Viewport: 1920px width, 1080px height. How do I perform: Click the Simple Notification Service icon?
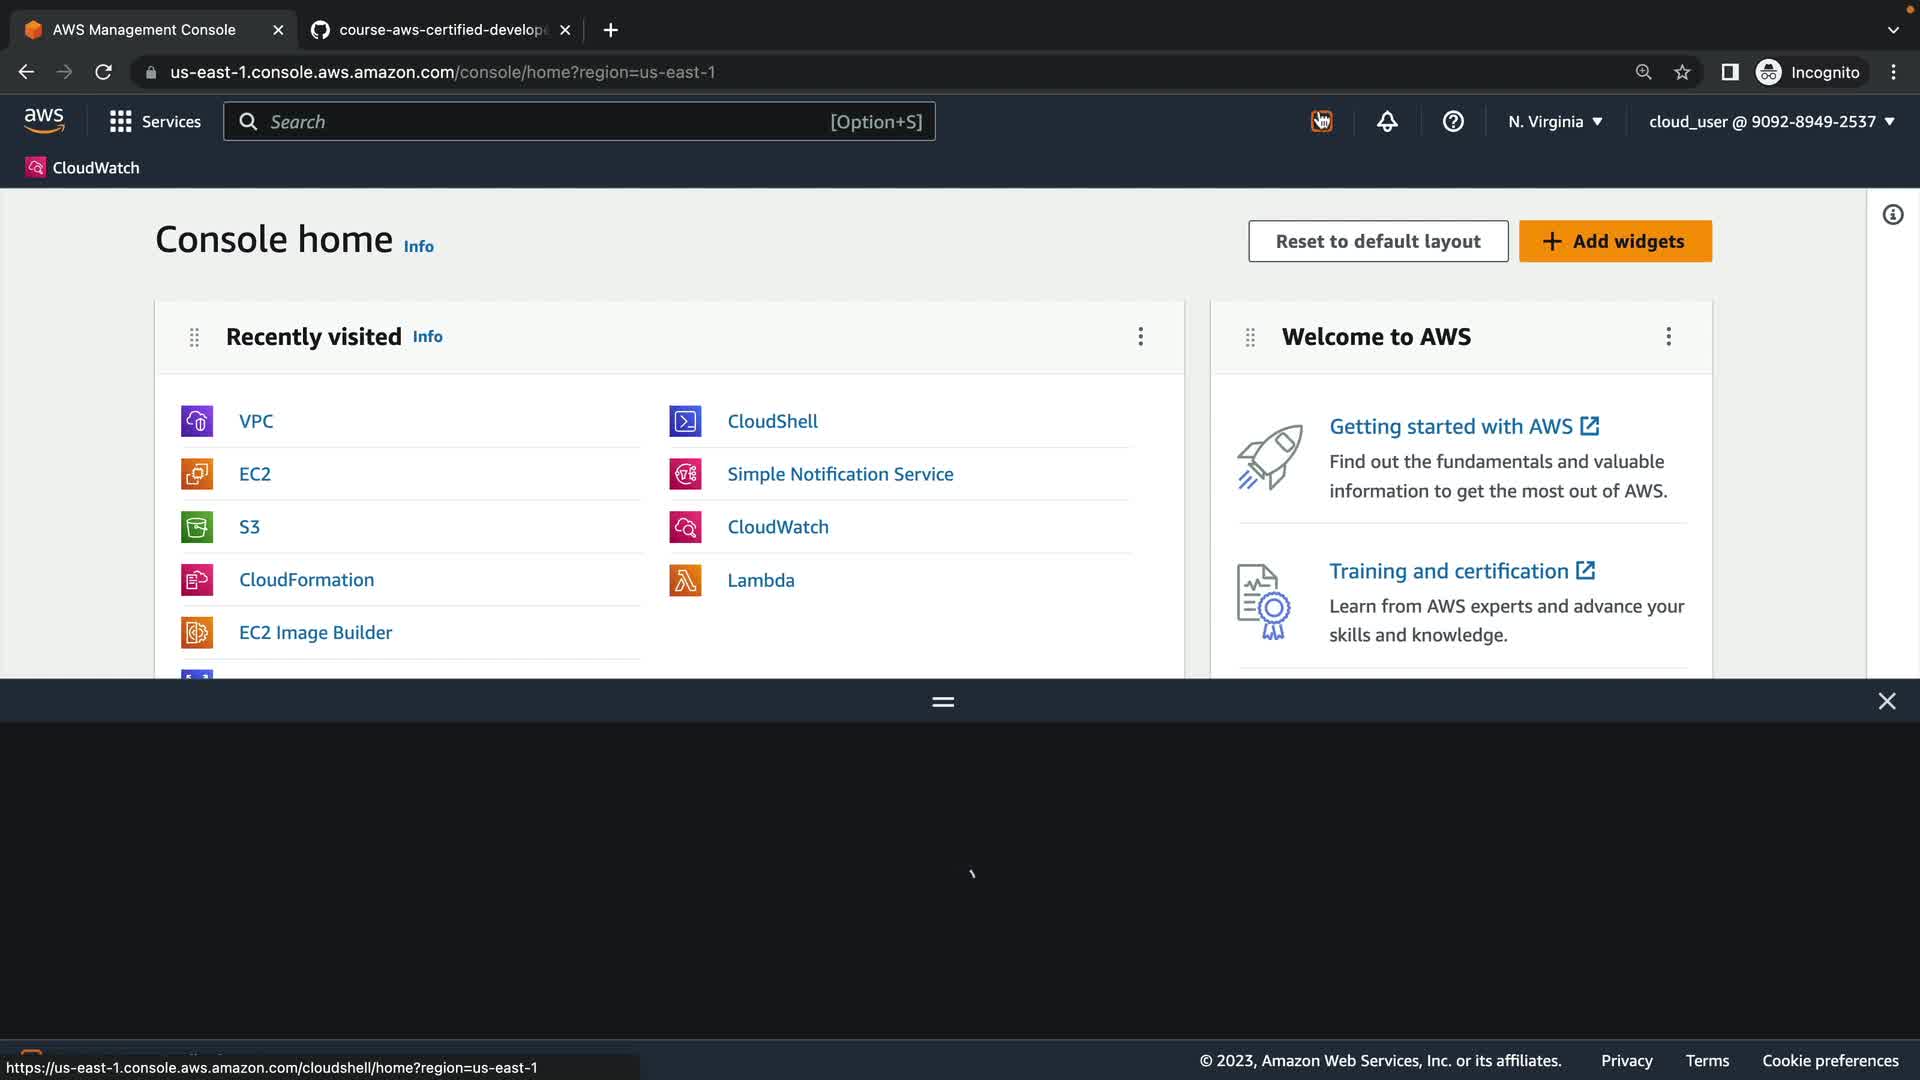point(685,474)
